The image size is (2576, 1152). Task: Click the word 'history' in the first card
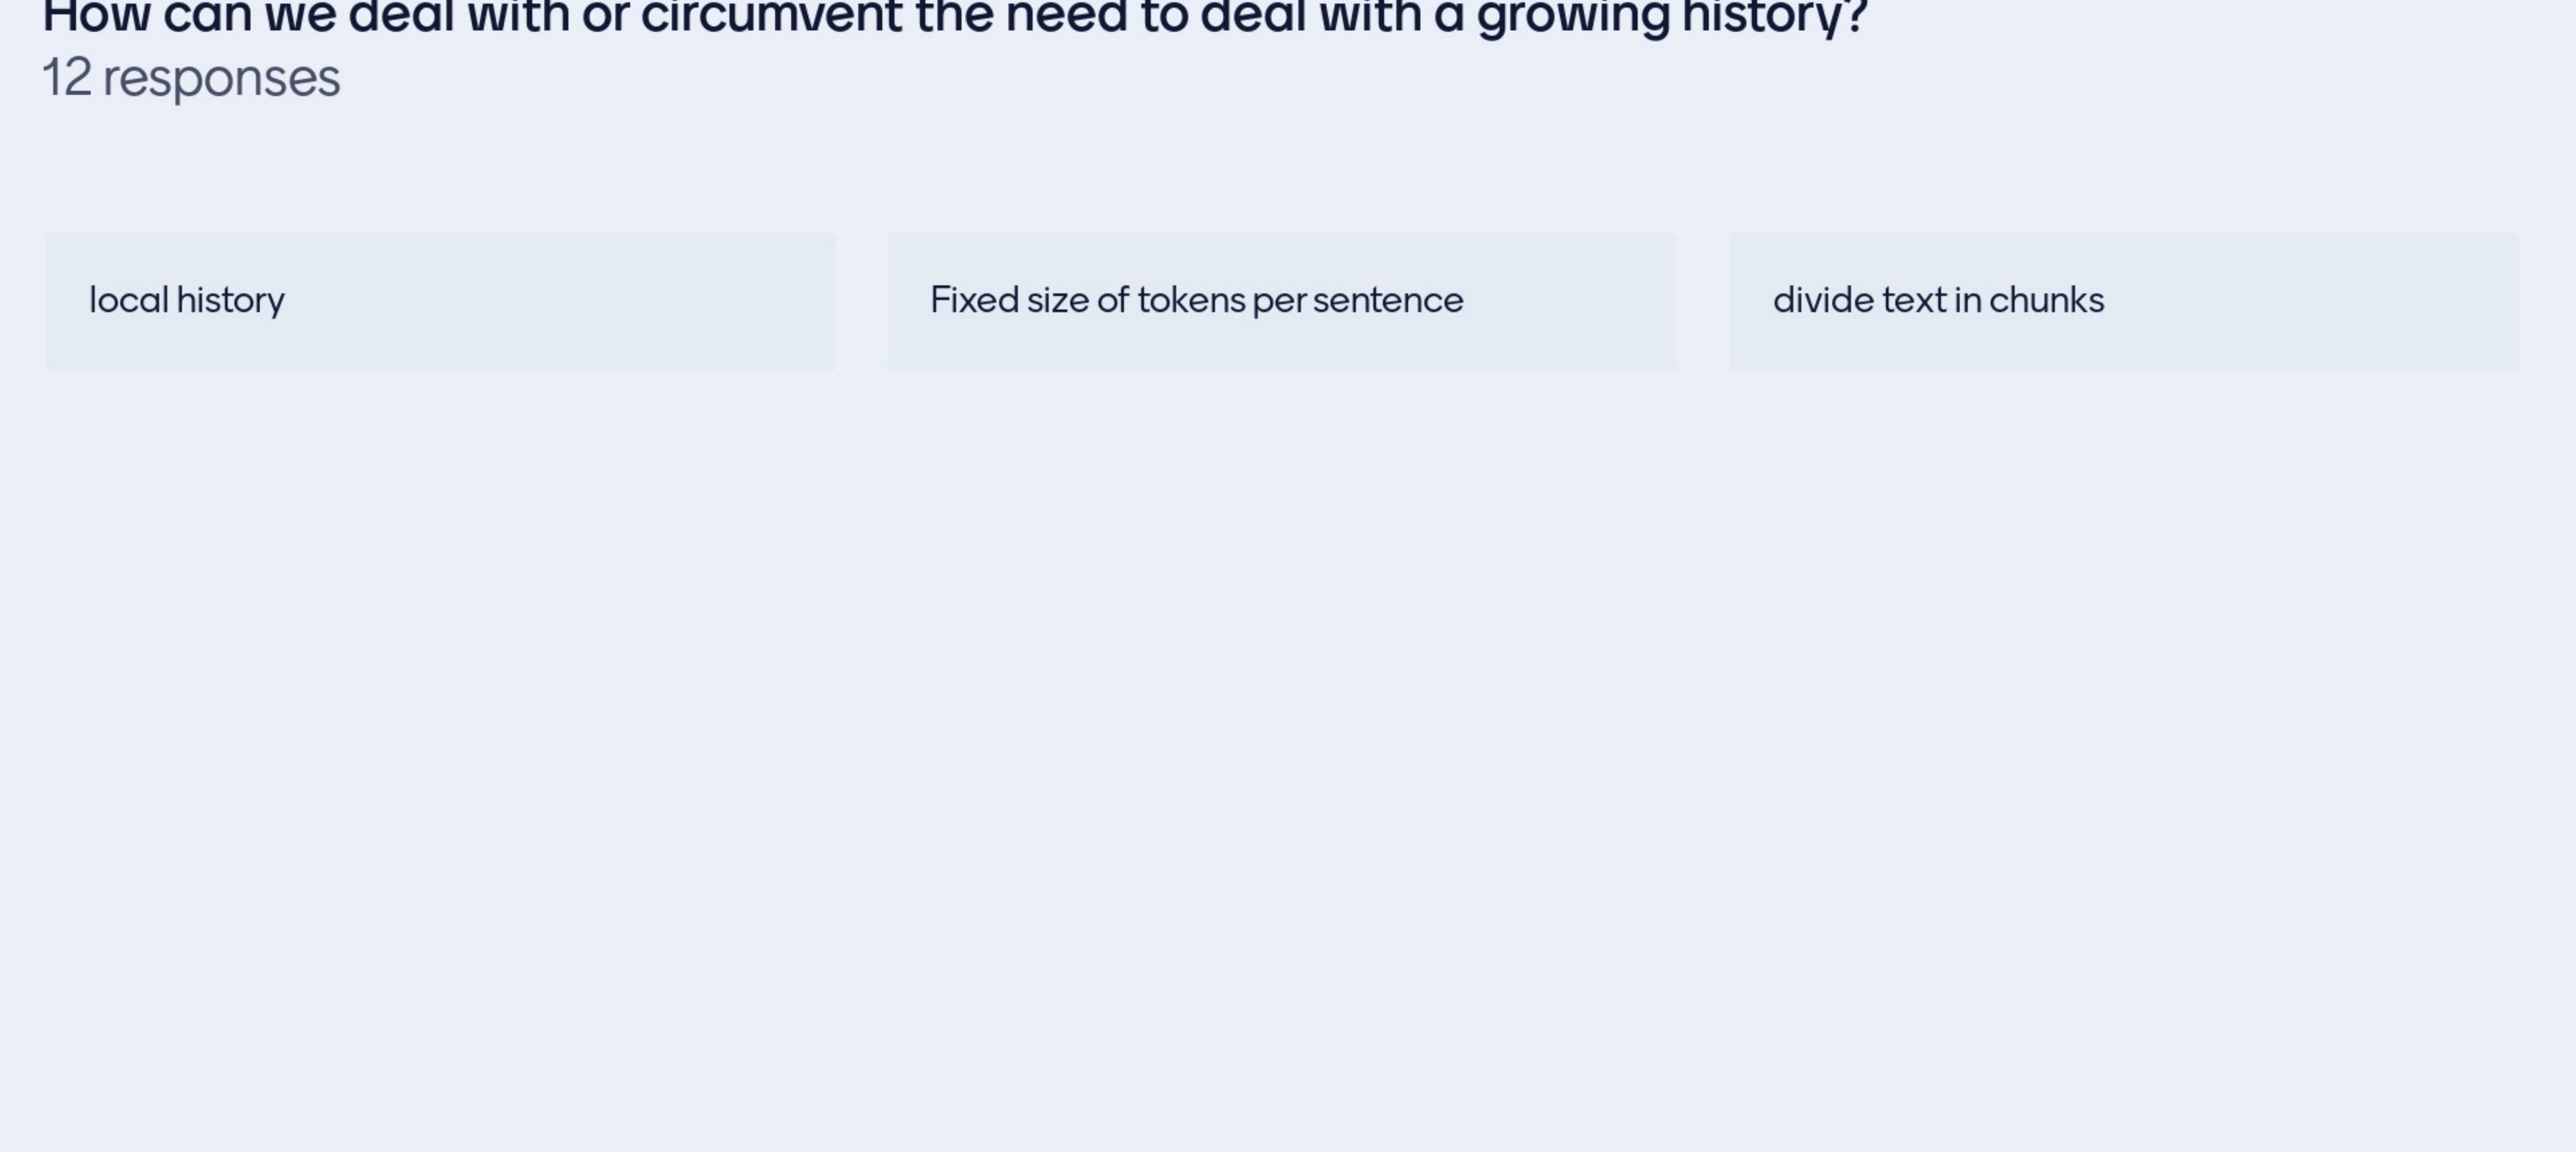click(230, 300)
